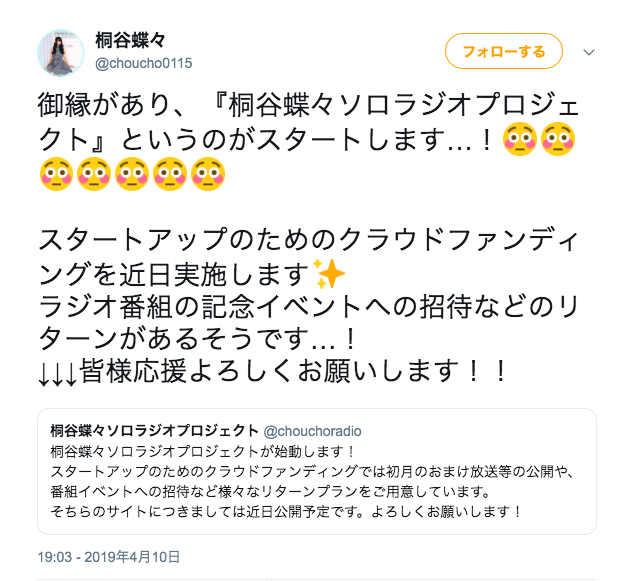The height and width of the screenshot is (581, 632).
Task: Click the フォローする follow button
Action: [503, 51]
